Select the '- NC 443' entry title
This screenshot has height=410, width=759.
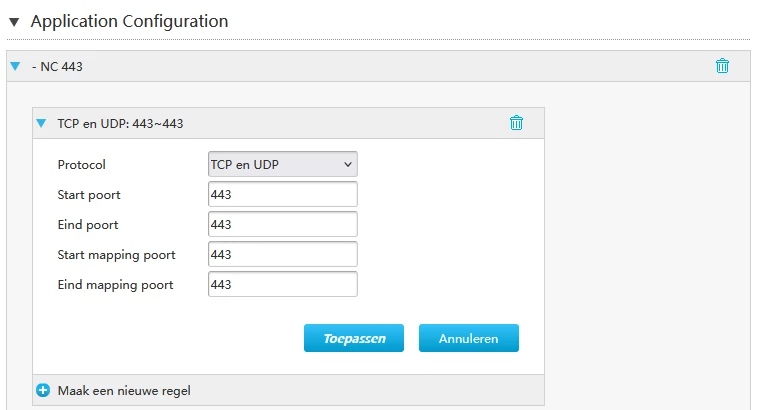(57, 66)
